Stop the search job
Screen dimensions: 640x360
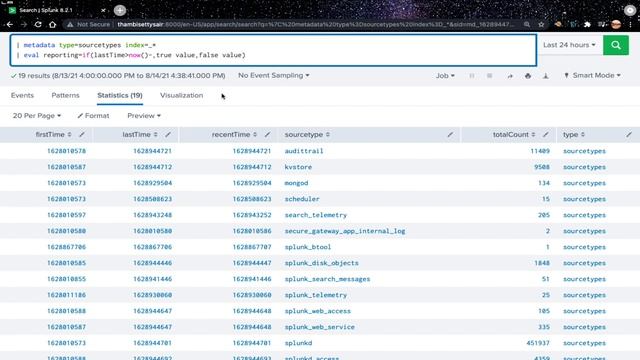point(489,76)
